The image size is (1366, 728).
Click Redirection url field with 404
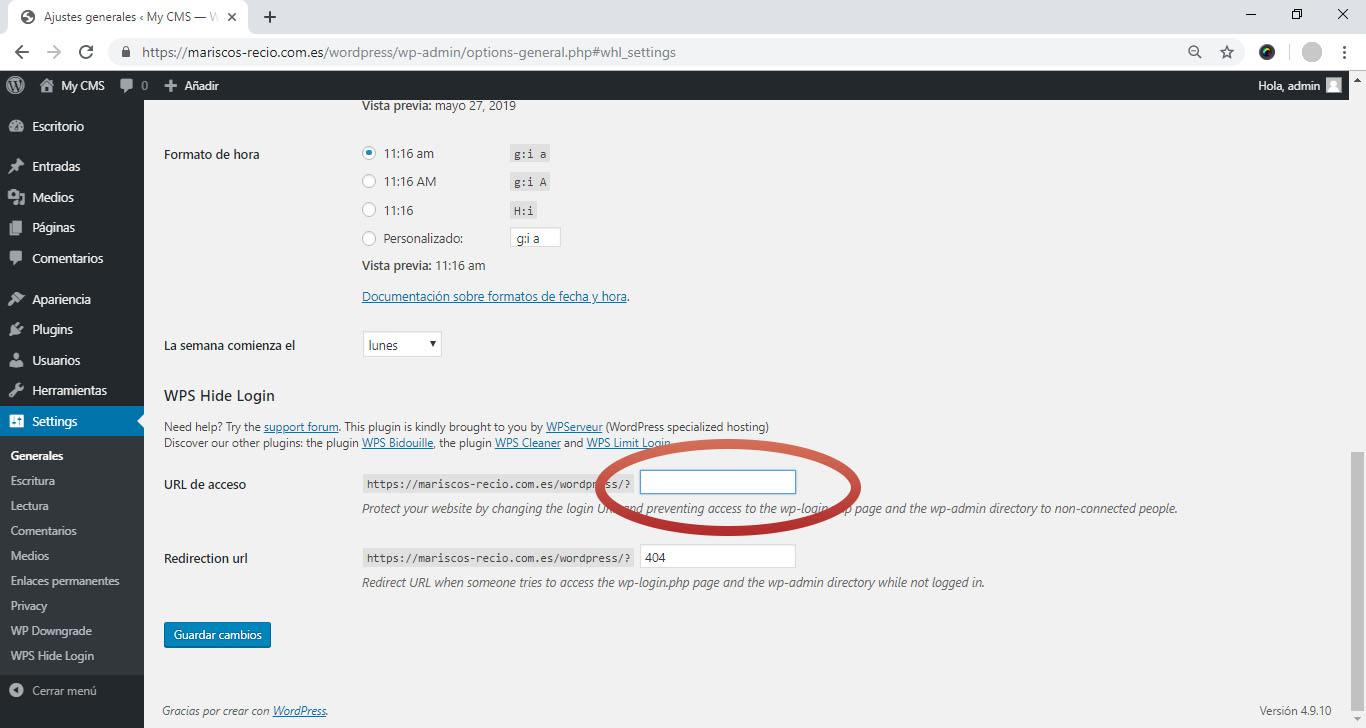tap(718, 557)
